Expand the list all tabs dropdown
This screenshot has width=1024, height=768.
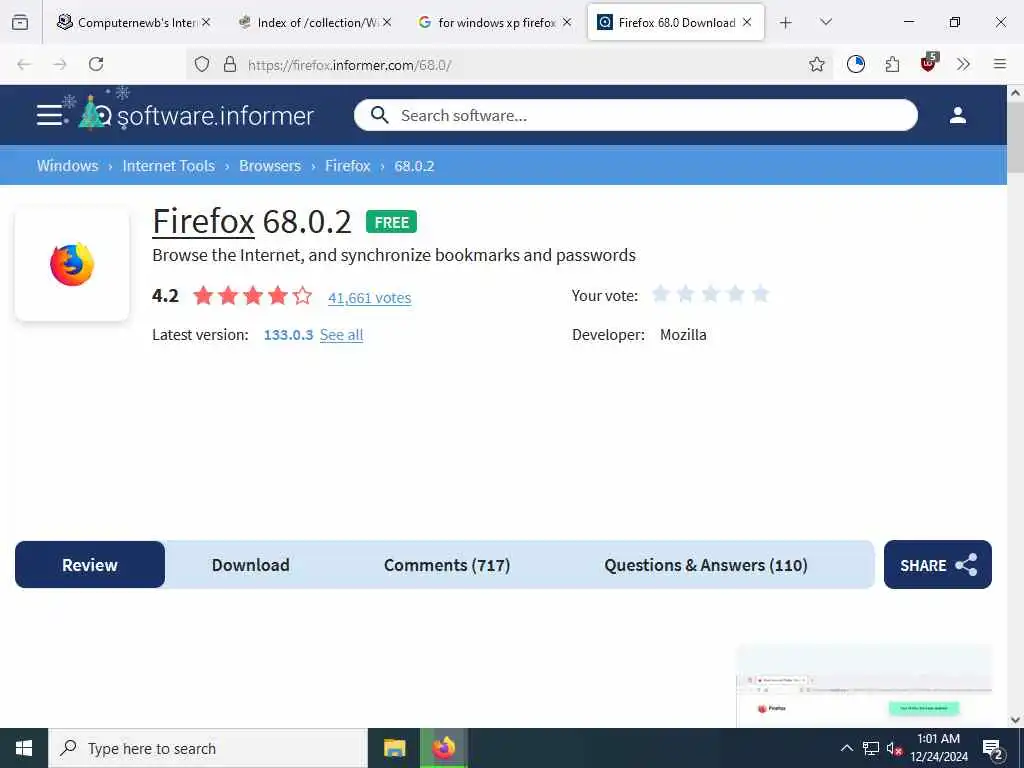[x=825, y=22]
